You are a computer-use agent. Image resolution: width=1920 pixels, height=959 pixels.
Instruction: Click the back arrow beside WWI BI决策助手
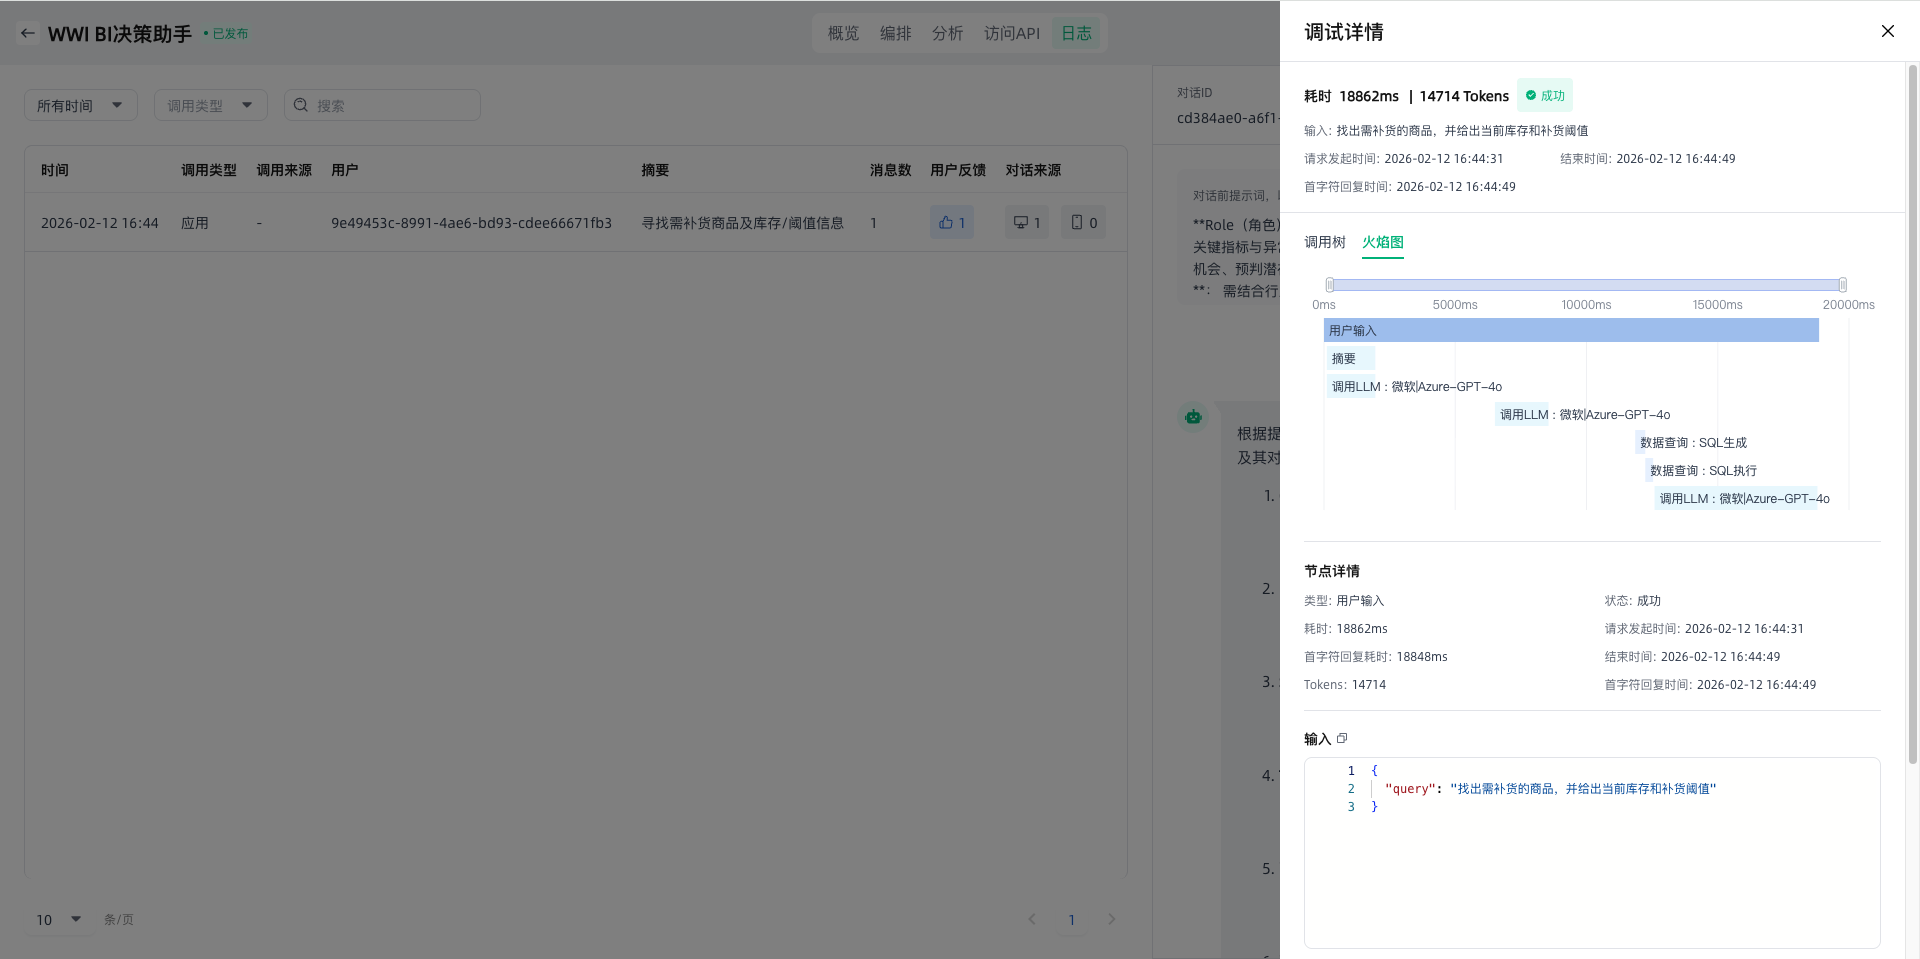pos(28,33)
